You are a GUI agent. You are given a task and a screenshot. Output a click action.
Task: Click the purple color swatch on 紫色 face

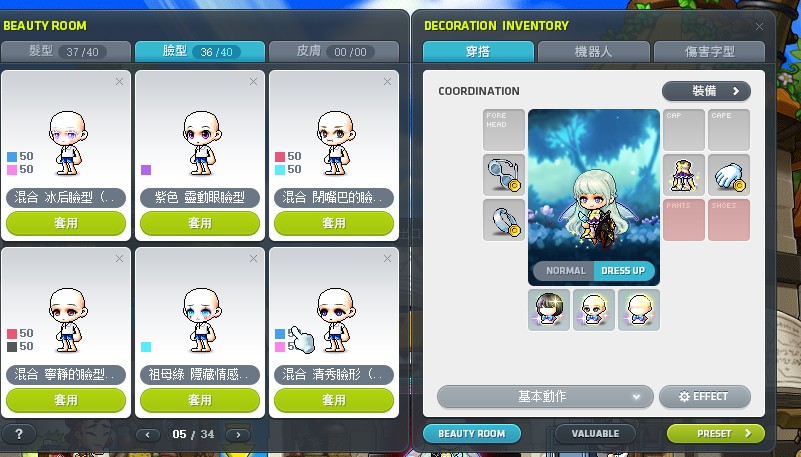click(146, 170)
